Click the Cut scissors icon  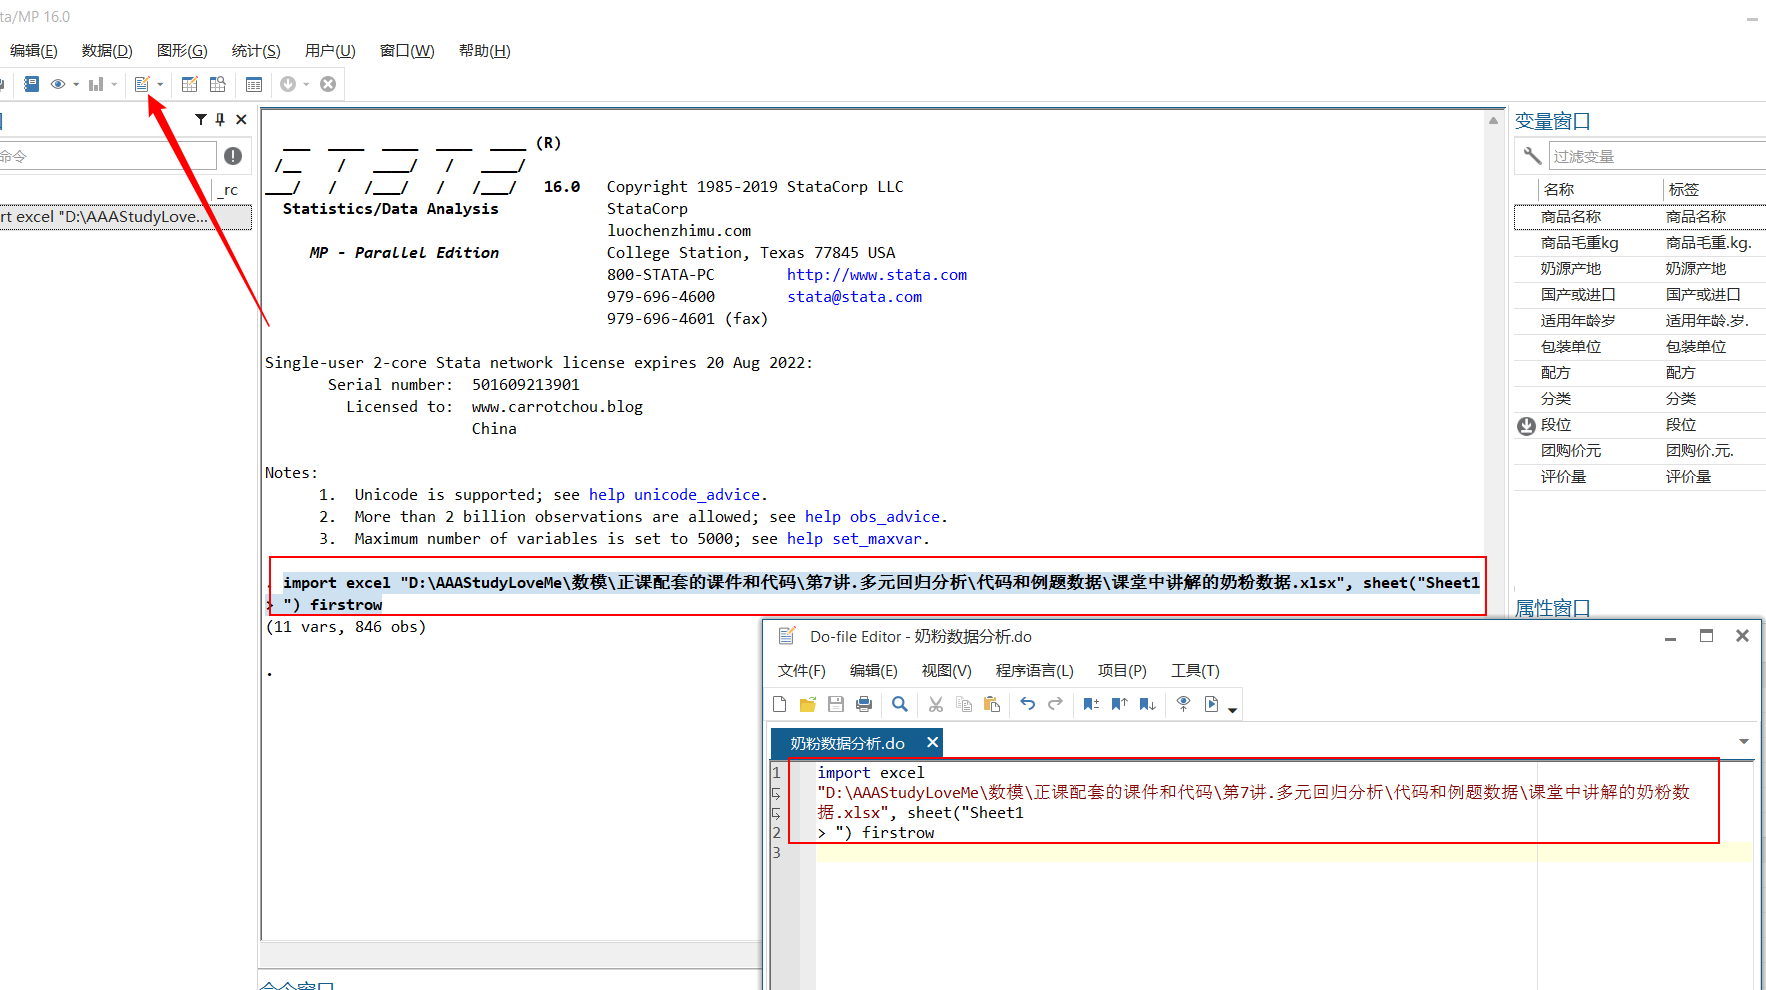coord(936,705)
